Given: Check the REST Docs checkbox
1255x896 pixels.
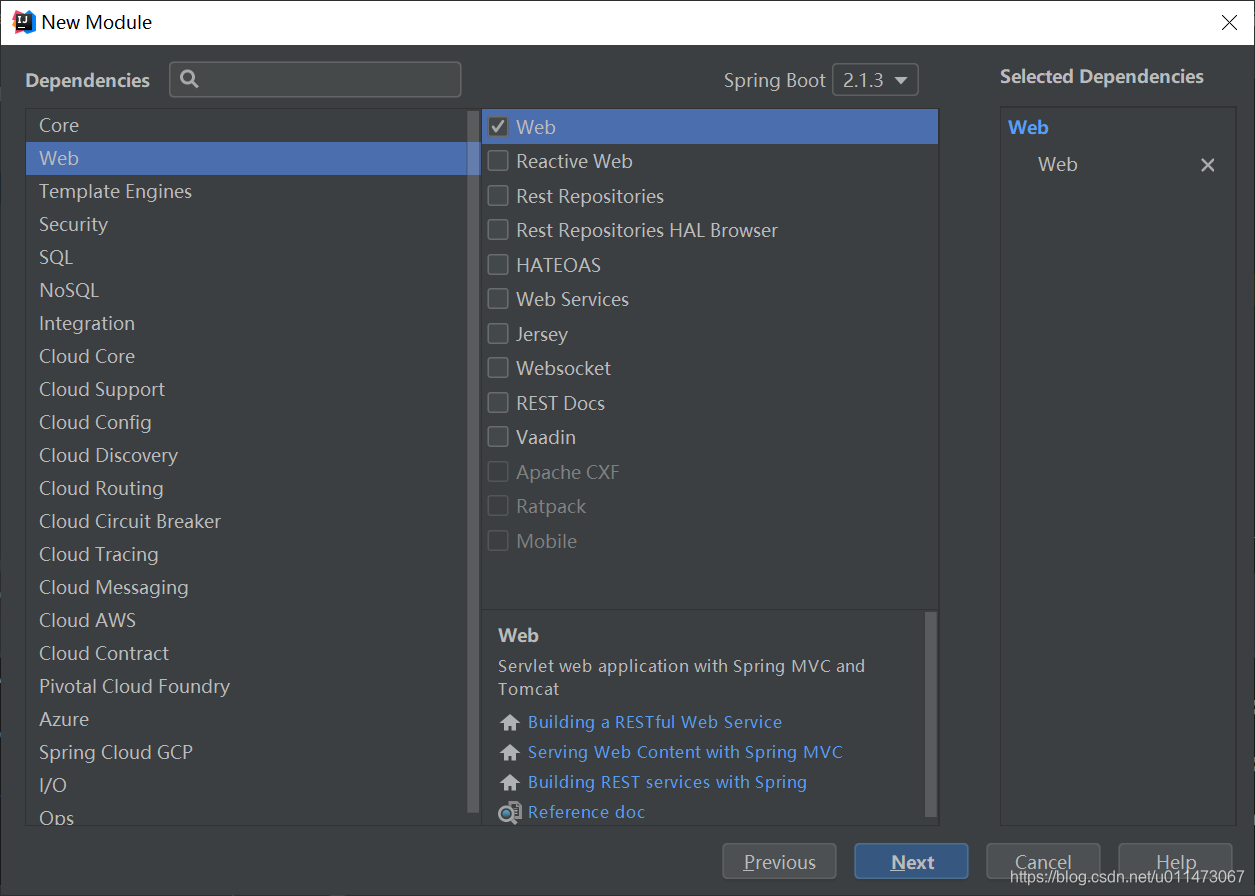Looking at the screenshot, I should tap(498, 403).
